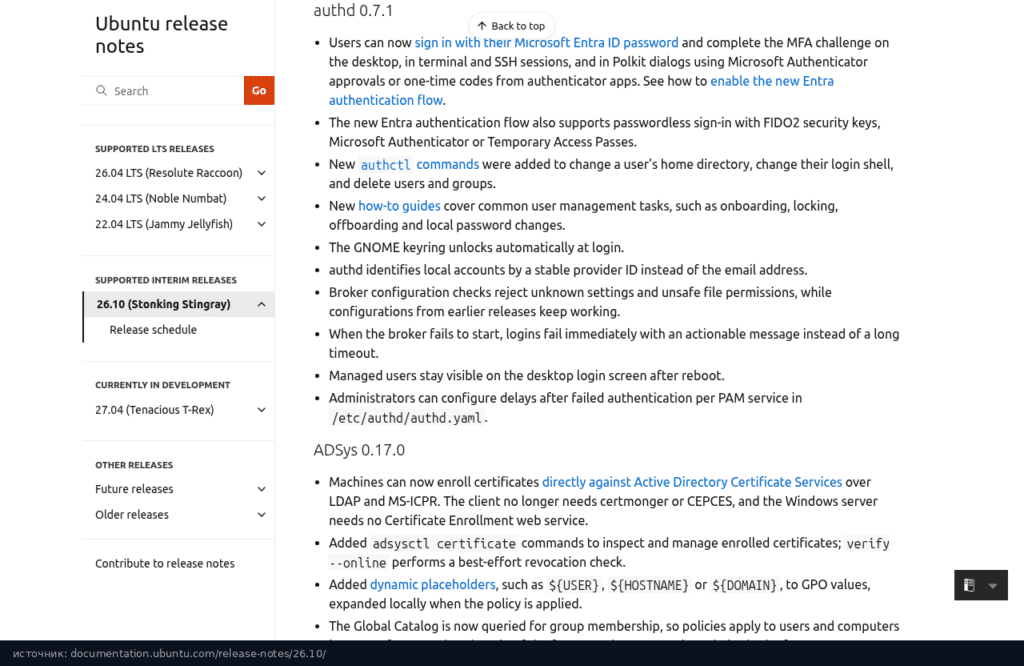
Task: Click 'Managed users stay visible' bullet text
Action: click(526, 375)
